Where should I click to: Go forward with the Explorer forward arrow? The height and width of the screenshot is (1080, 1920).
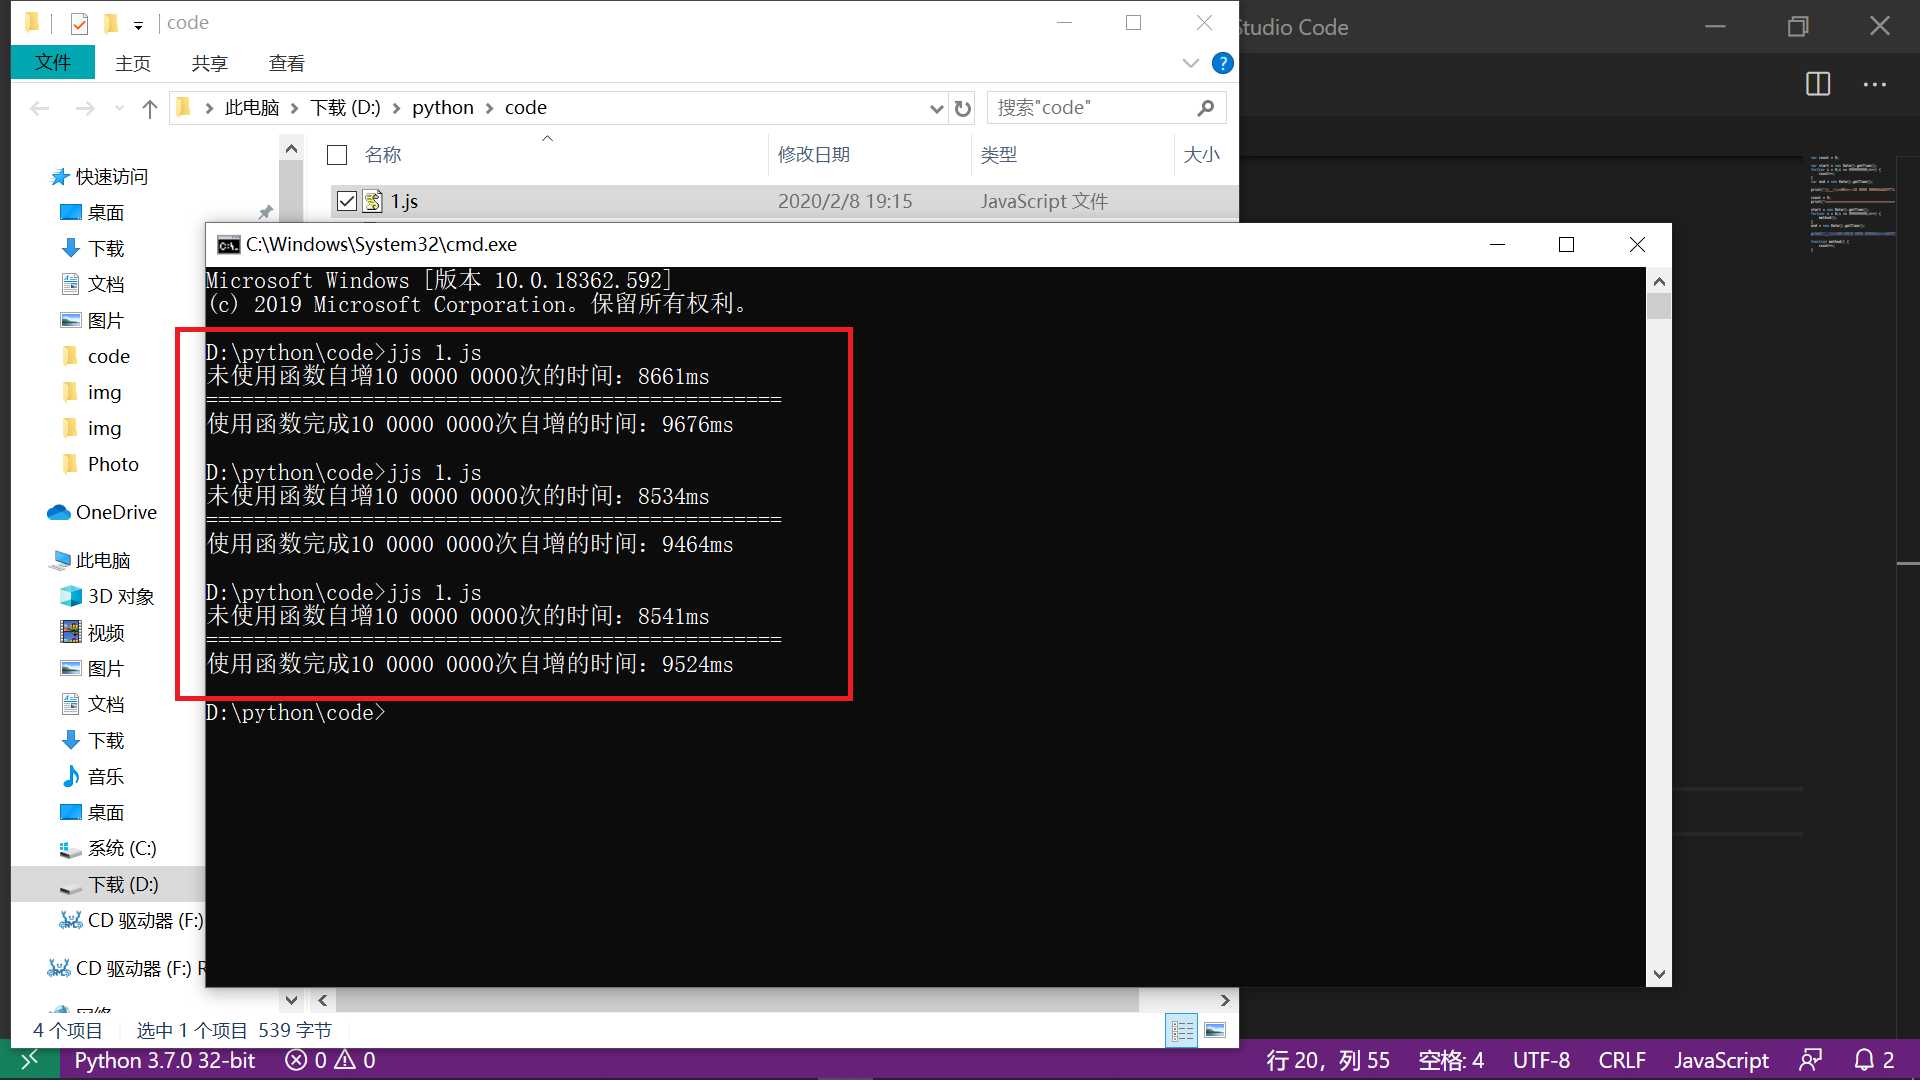click(85, 108)
